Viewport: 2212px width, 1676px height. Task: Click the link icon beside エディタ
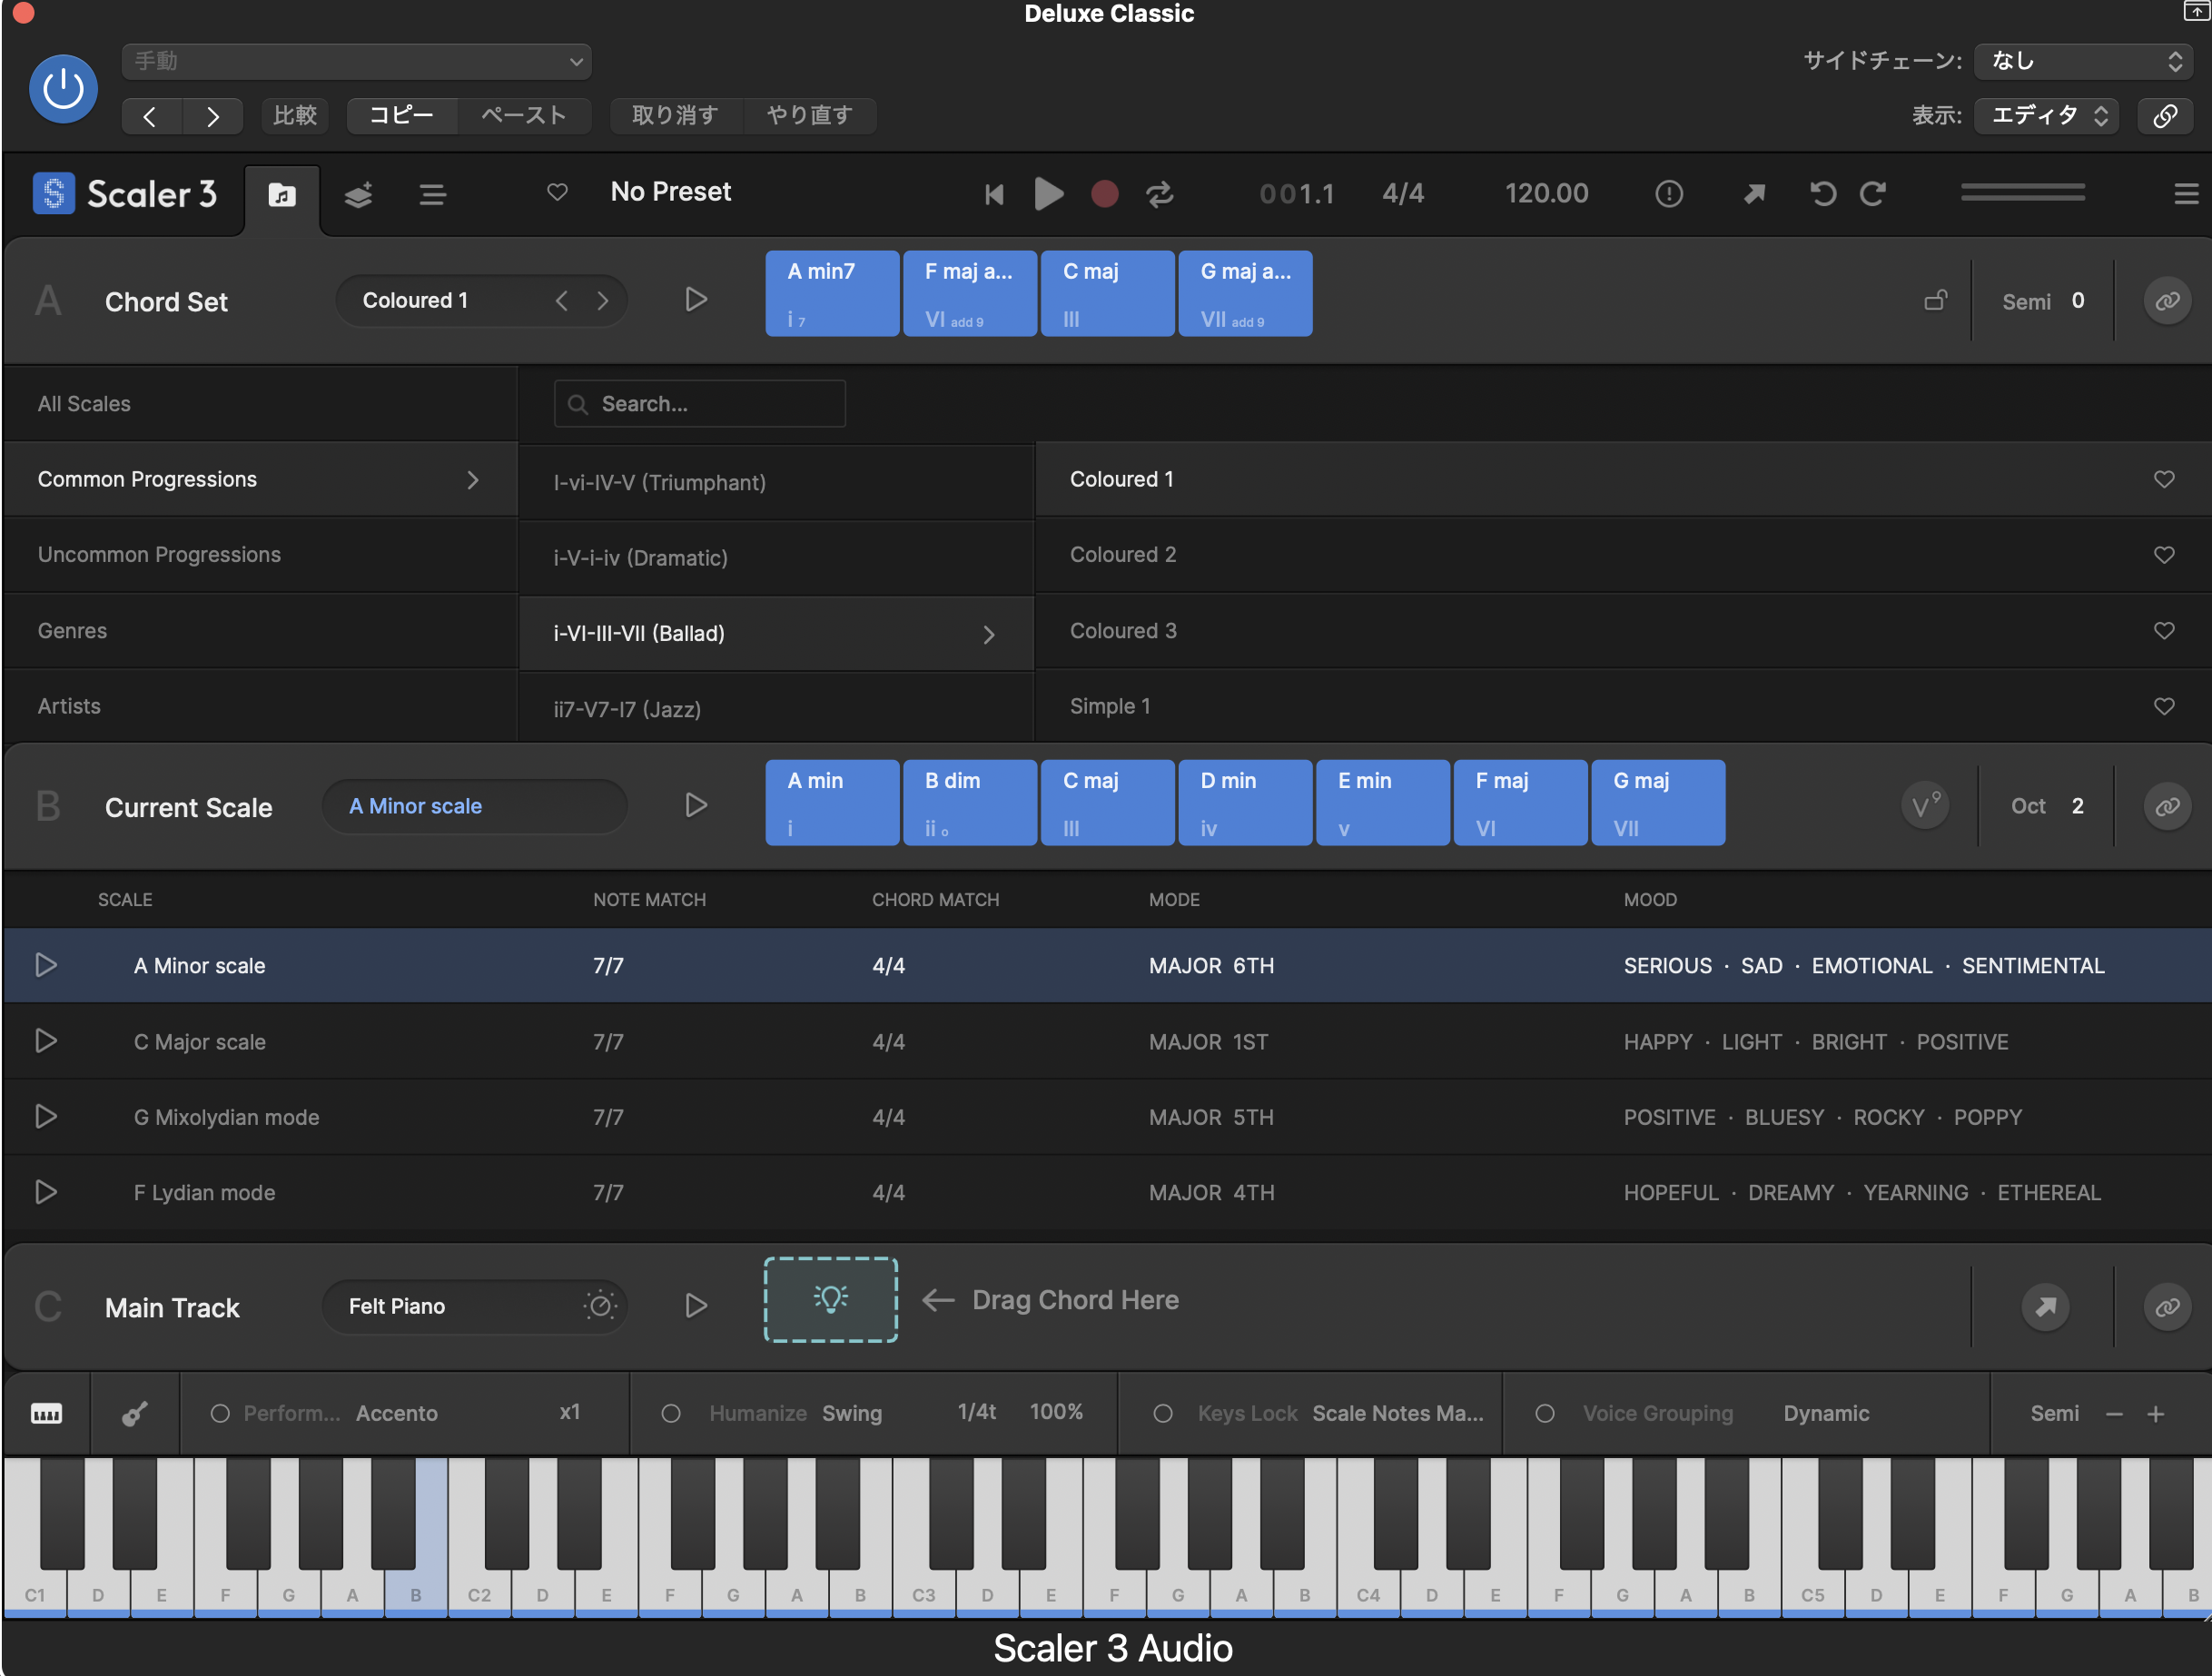2165,116
